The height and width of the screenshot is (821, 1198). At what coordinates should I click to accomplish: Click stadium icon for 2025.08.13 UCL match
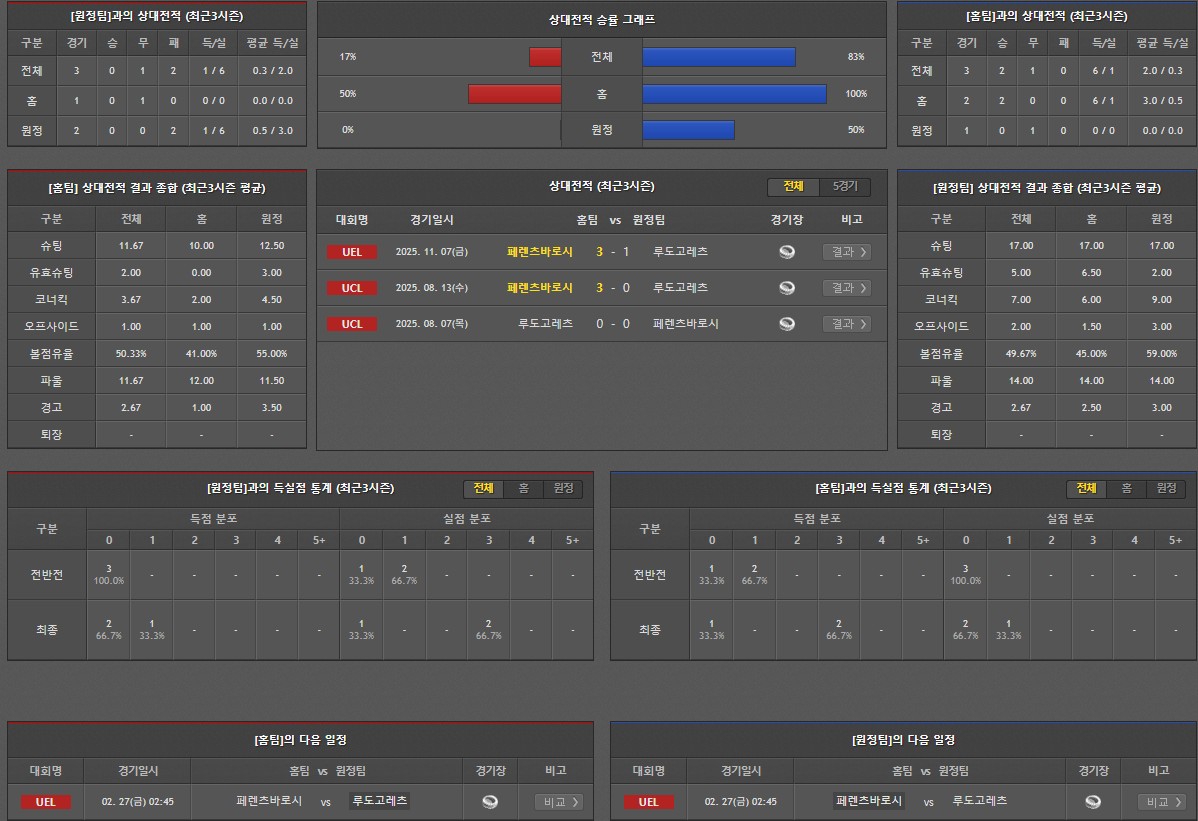point(787,288)
